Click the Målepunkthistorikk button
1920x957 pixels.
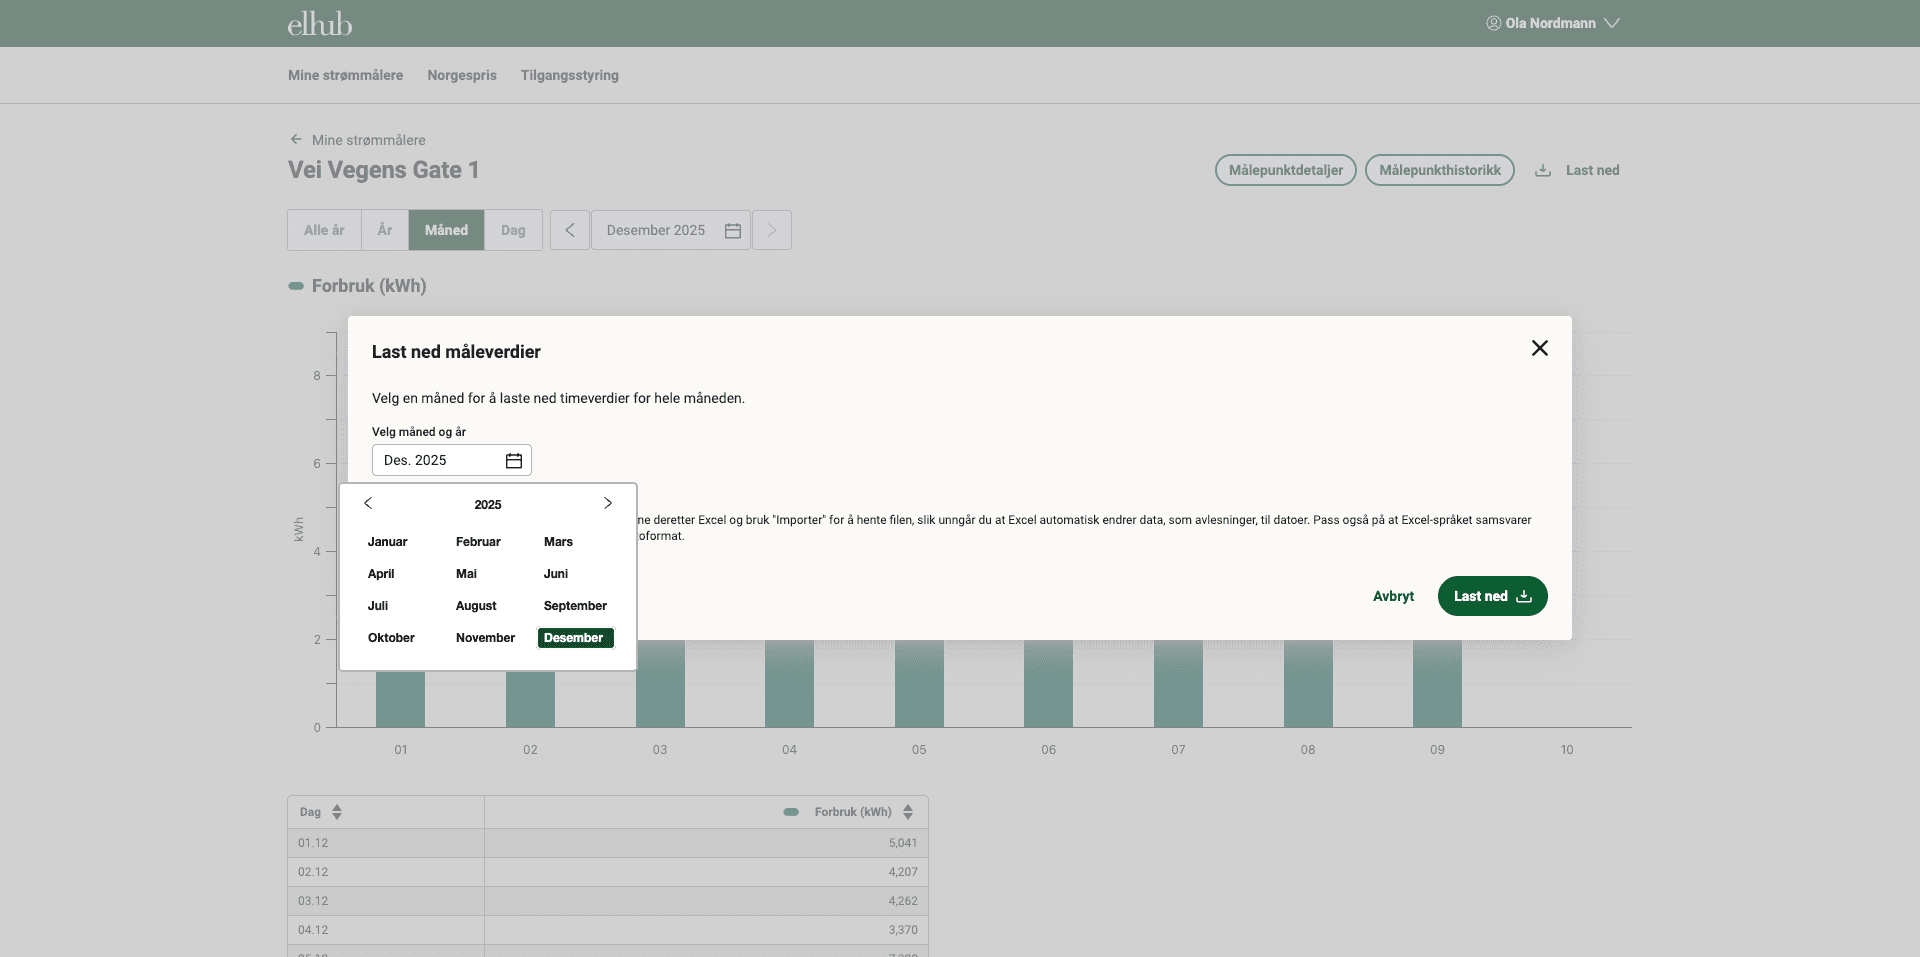[1440, 170]
